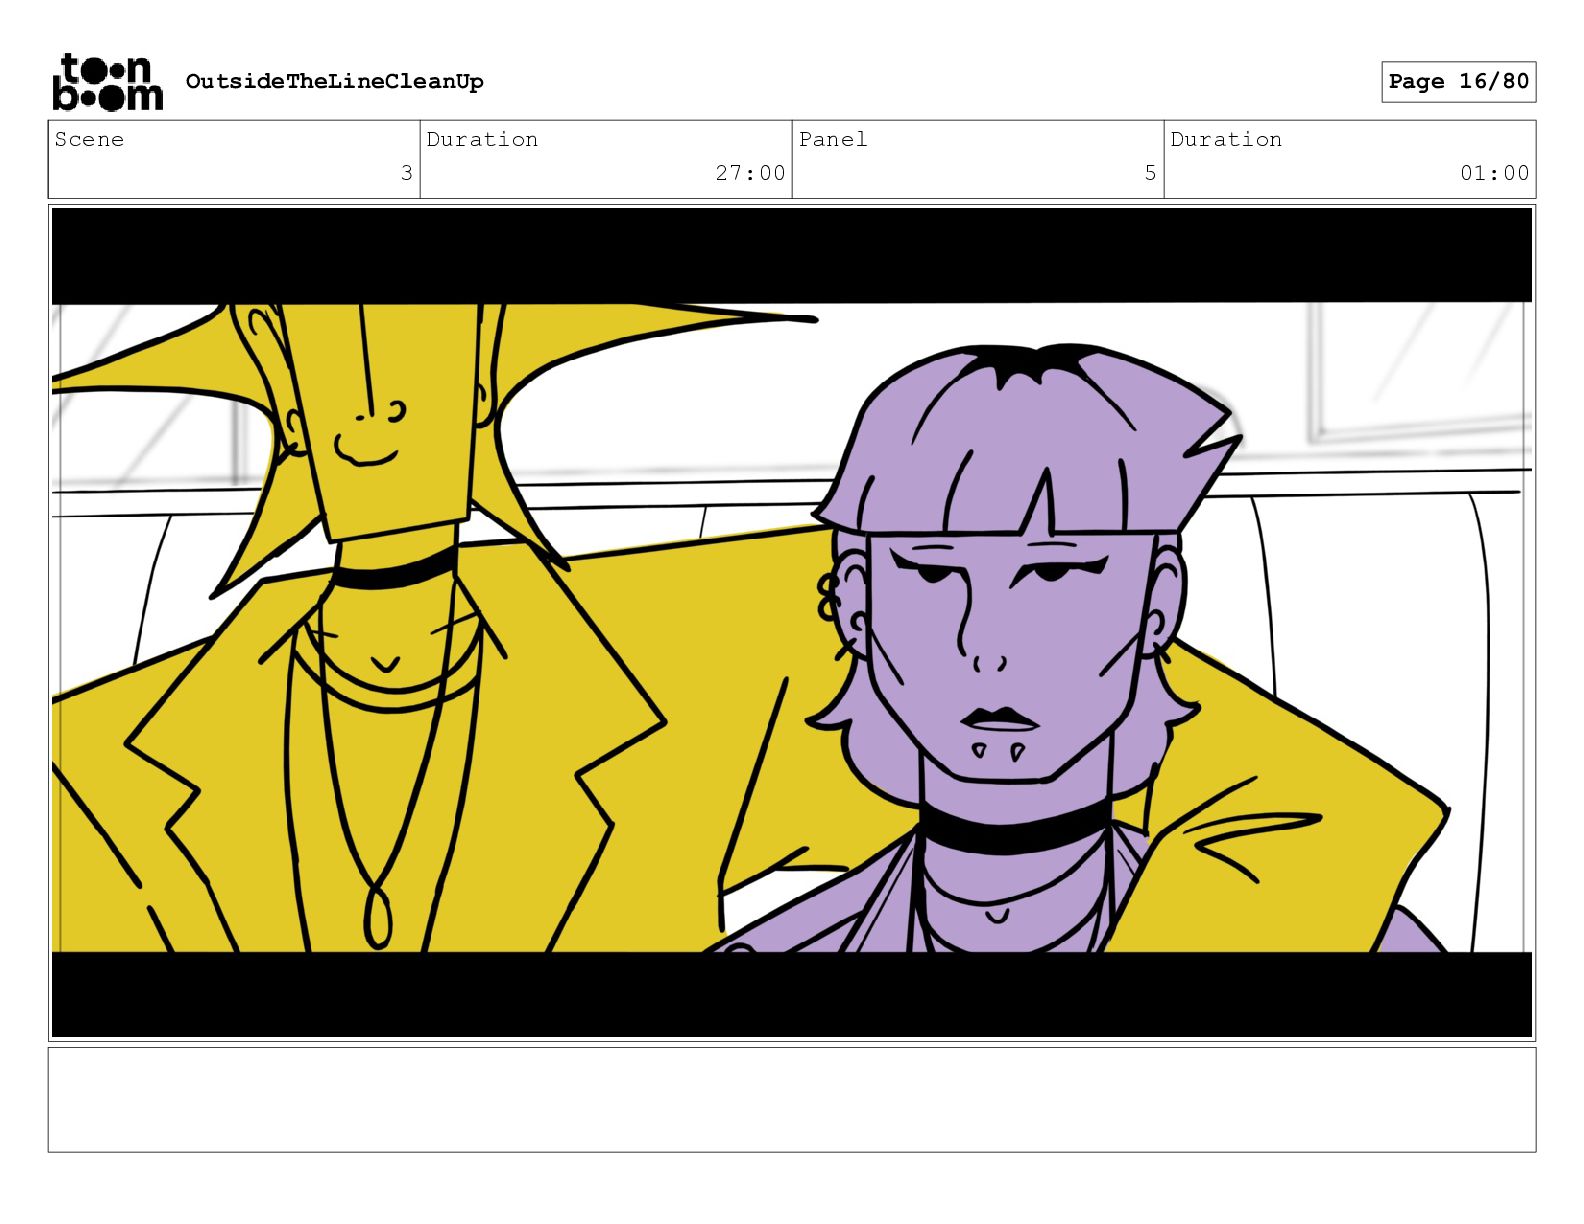Click the panel duration value 01:00
The width and height of the screenshot is (1584, 1224).
pos(1494,173)
